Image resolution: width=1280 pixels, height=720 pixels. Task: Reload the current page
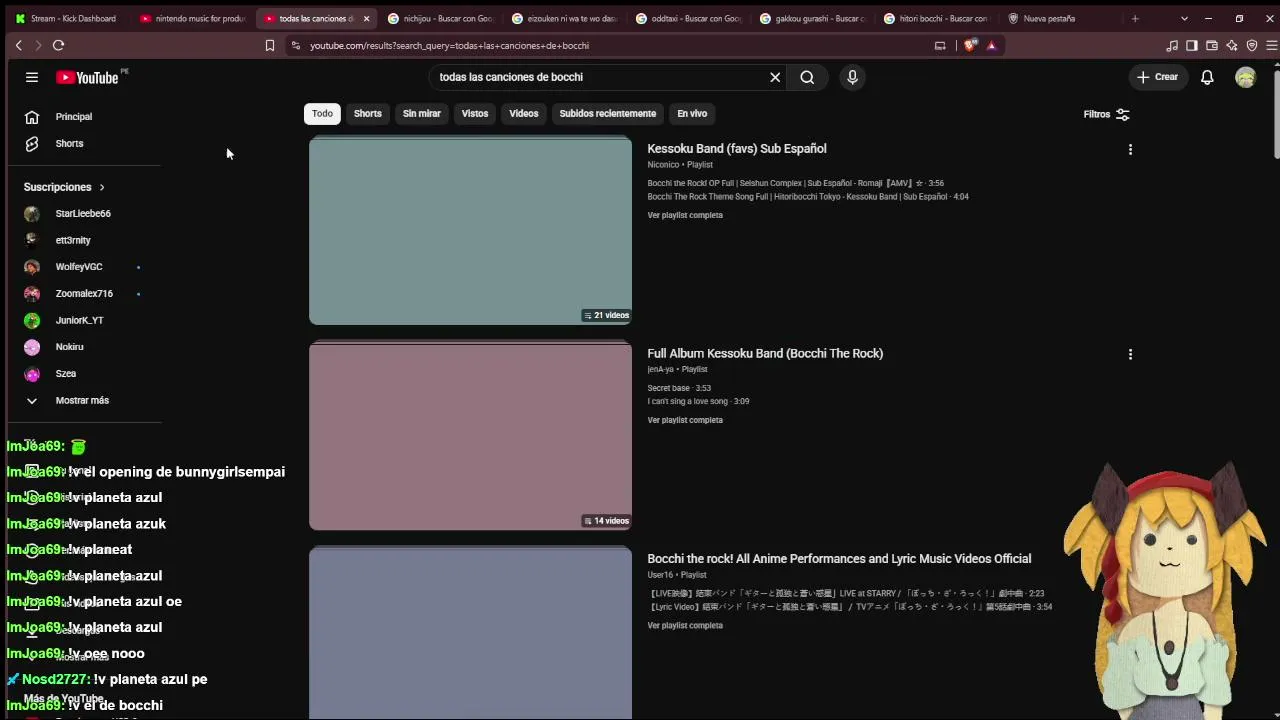pos(58,45)
